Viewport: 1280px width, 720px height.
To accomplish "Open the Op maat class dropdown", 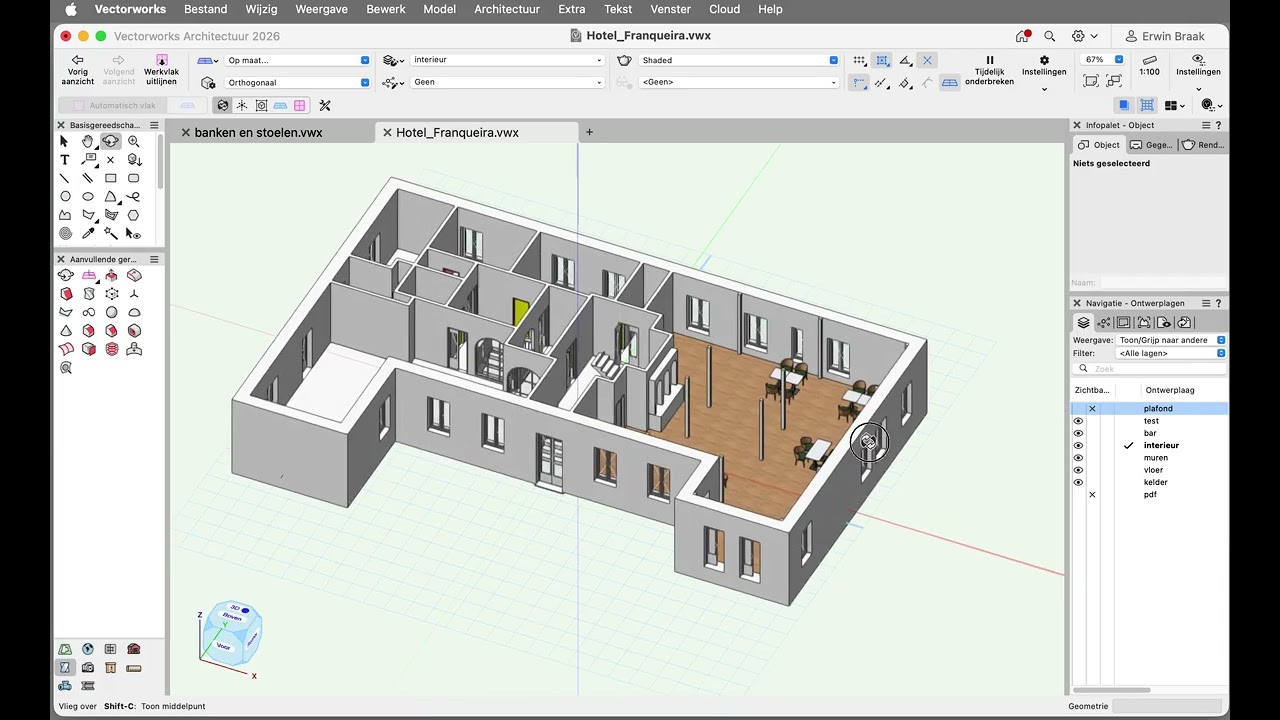I will (x=297, y=60).
